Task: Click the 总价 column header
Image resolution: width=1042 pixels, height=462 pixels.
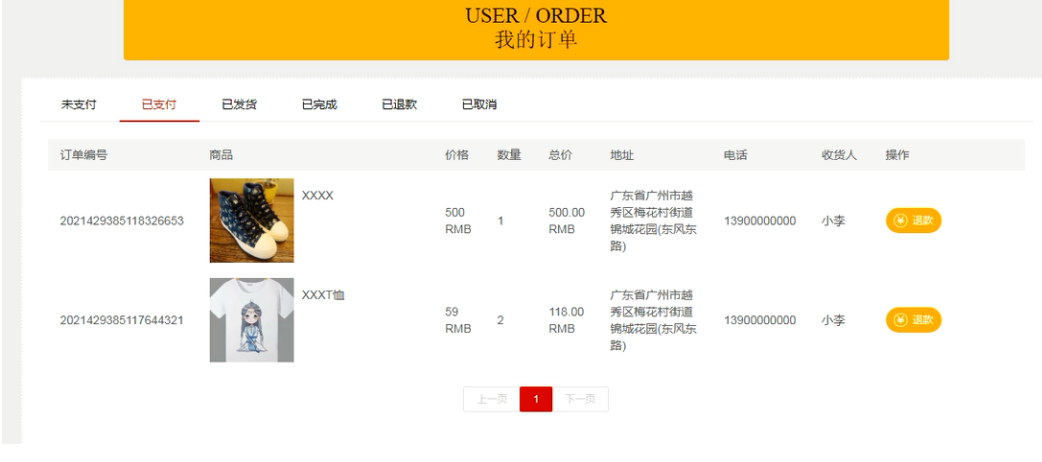Action: 560,155
